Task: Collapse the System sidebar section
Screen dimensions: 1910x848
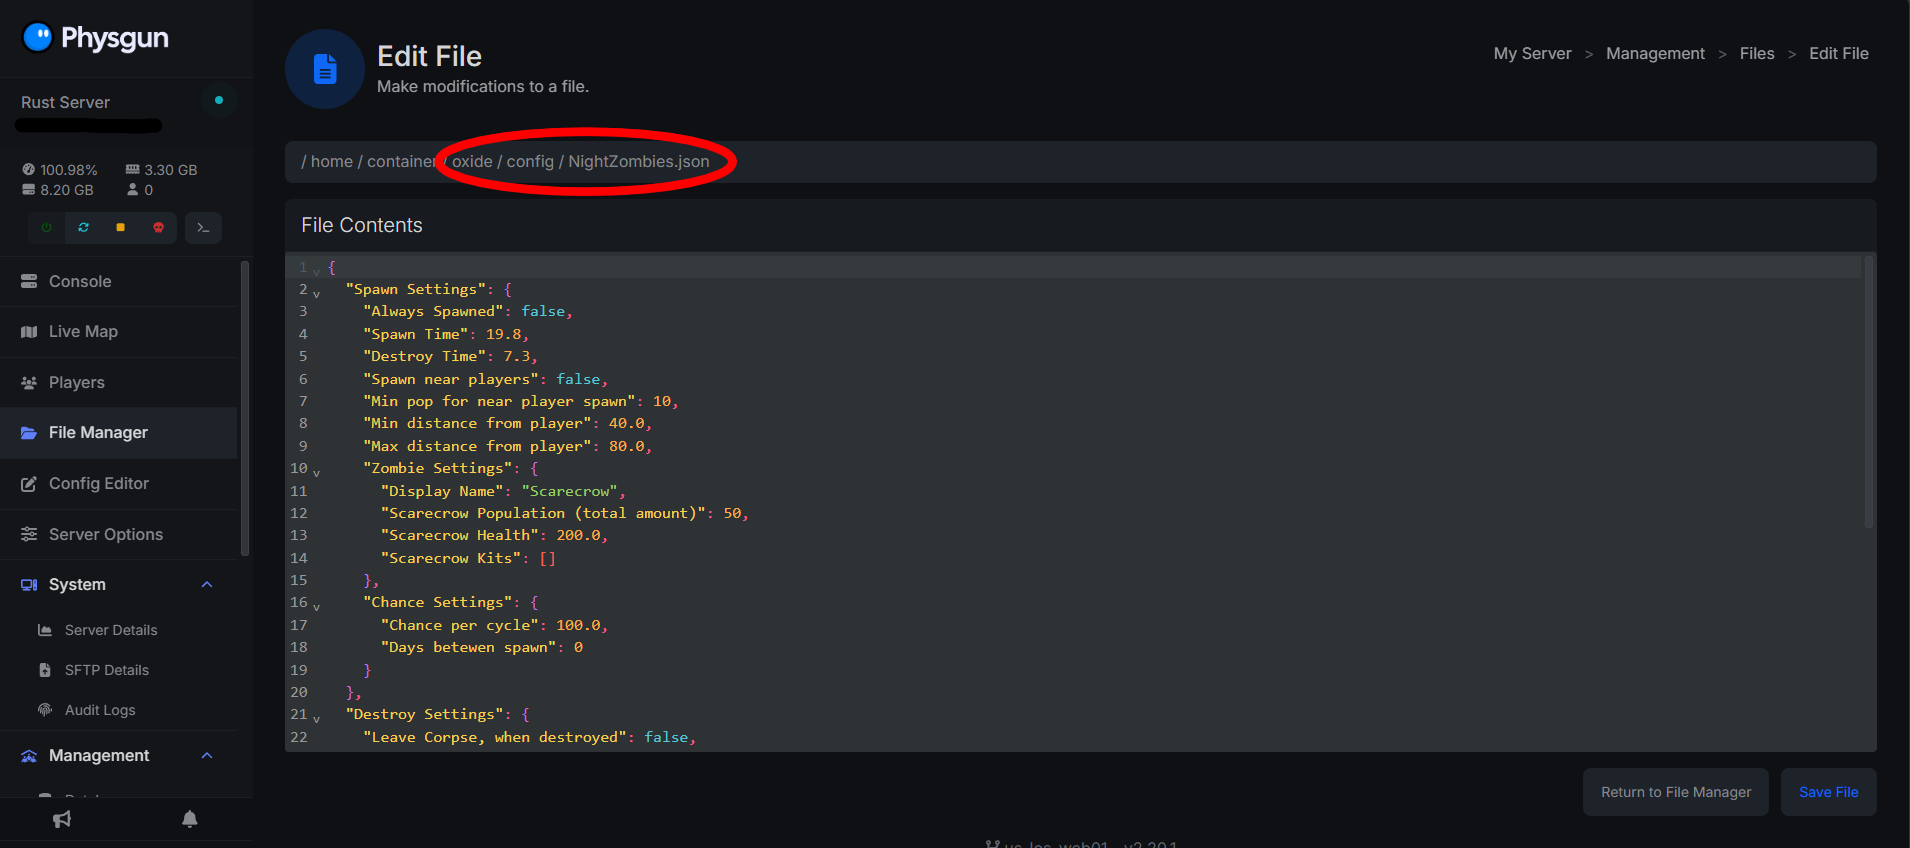Action: 207,585
